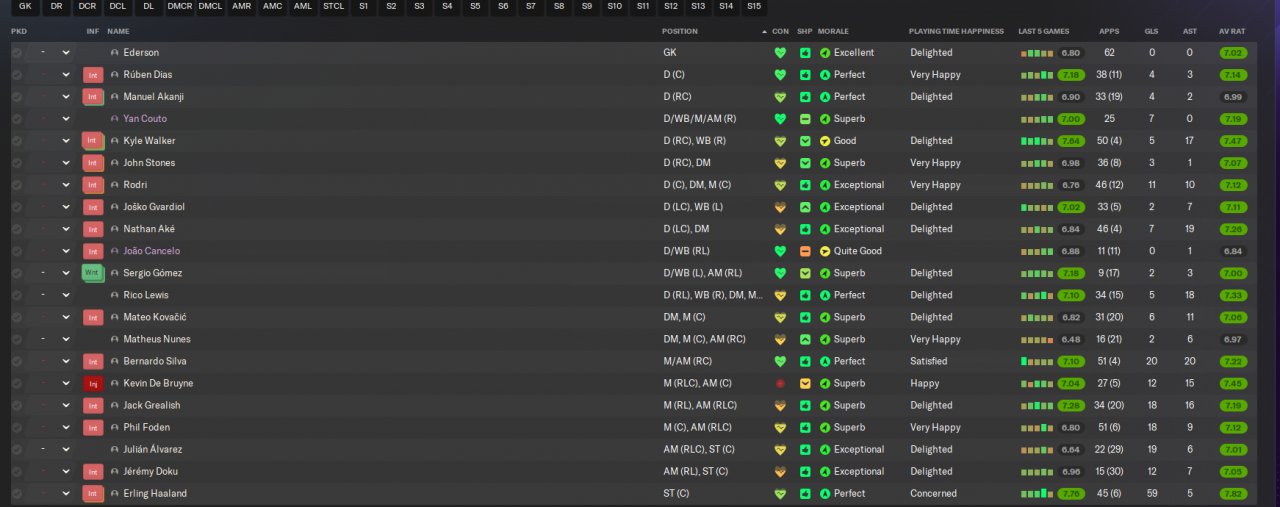This screenshot has width=1280, height=507.
Task: Click Rodri's Int information badge
Action: [x=93, y=185]
